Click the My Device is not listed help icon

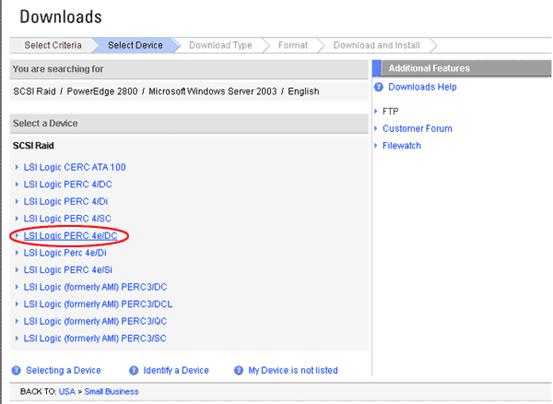[x=239, y=371]
